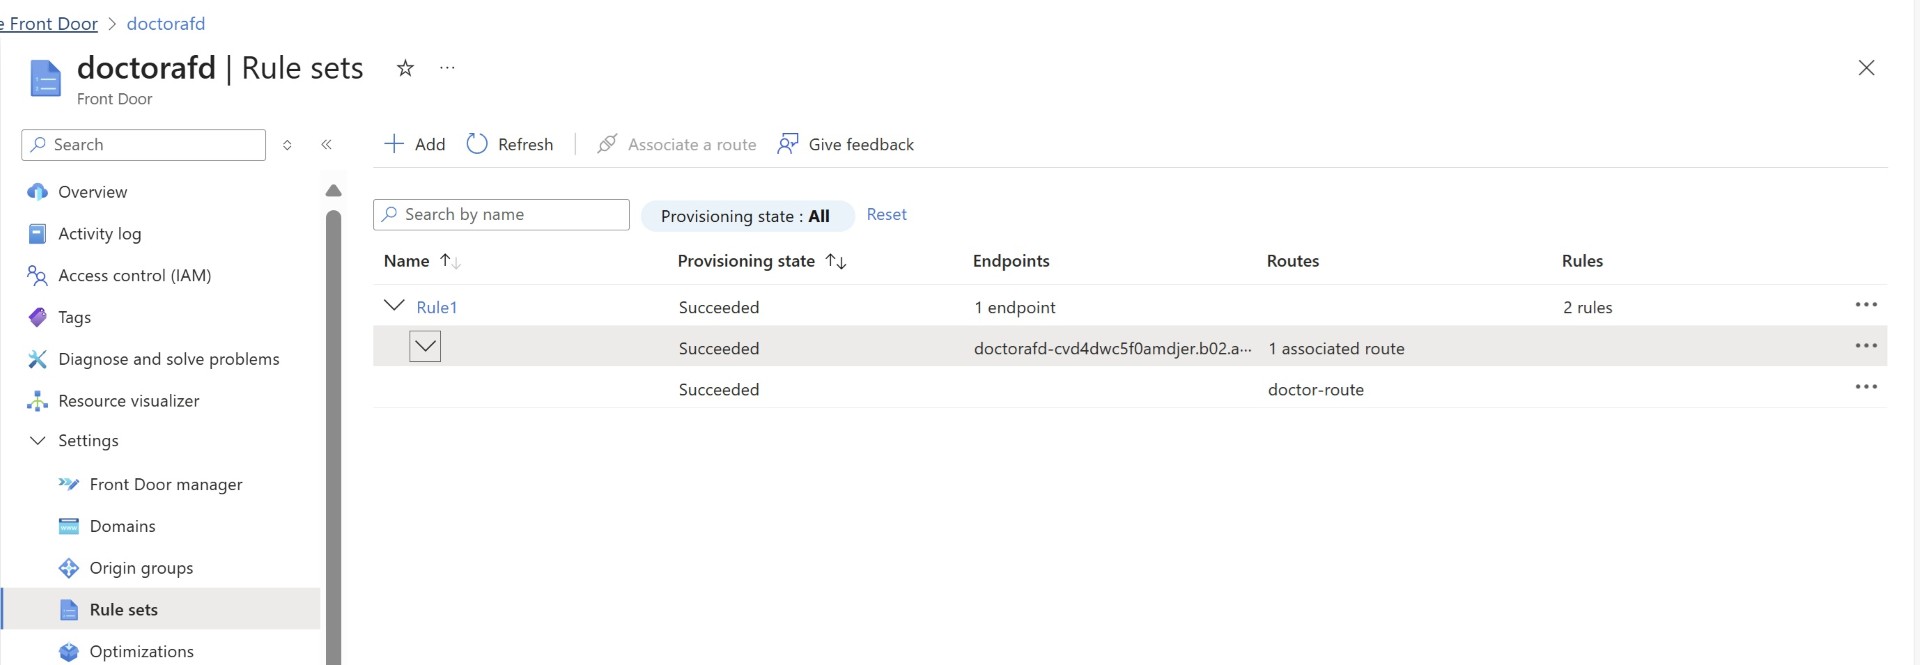Reset the filters
The height and width of the screenshot is (665, 1920).
[887, 215]
